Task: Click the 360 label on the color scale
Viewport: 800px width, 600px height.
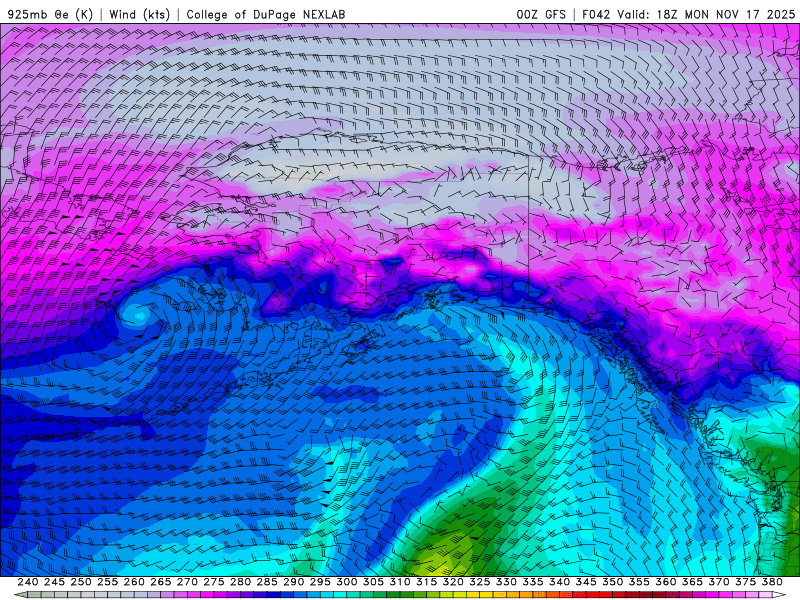Action: [x=665, y=582]
